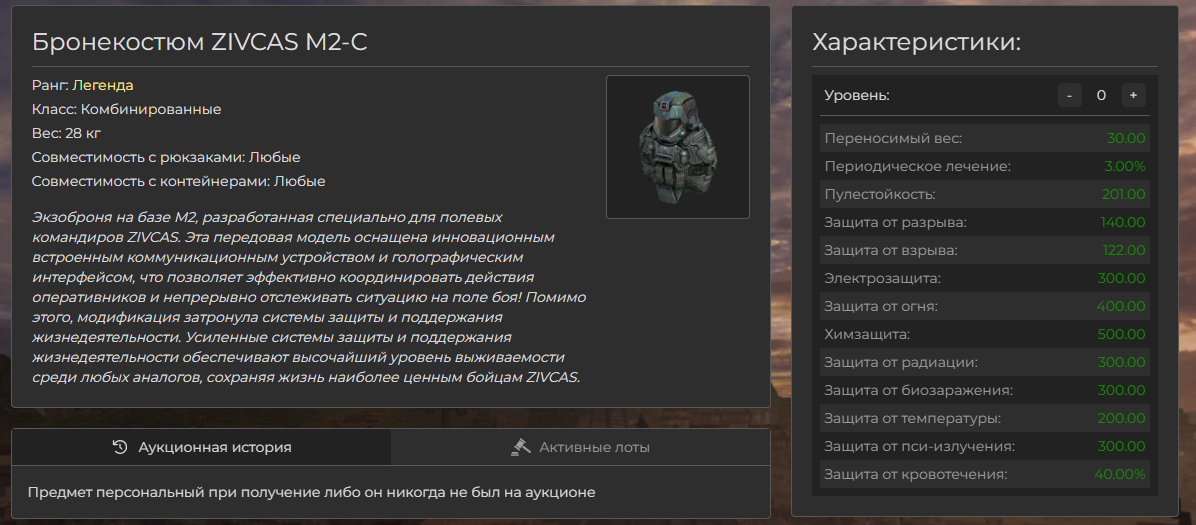The image size is (1196, 525).
Task: Select the Периодическое лечение row
Action: pos(985,166)
